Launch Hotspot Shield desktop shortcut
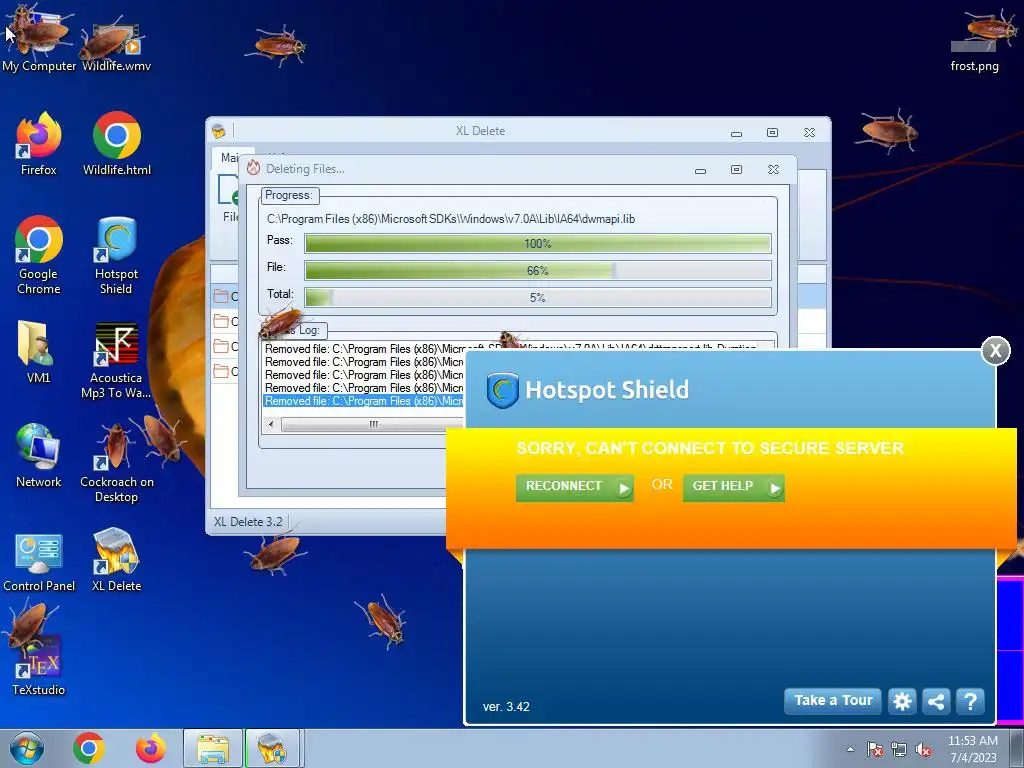This screenshot has height=768, width=1024. (x=116, y=255)
